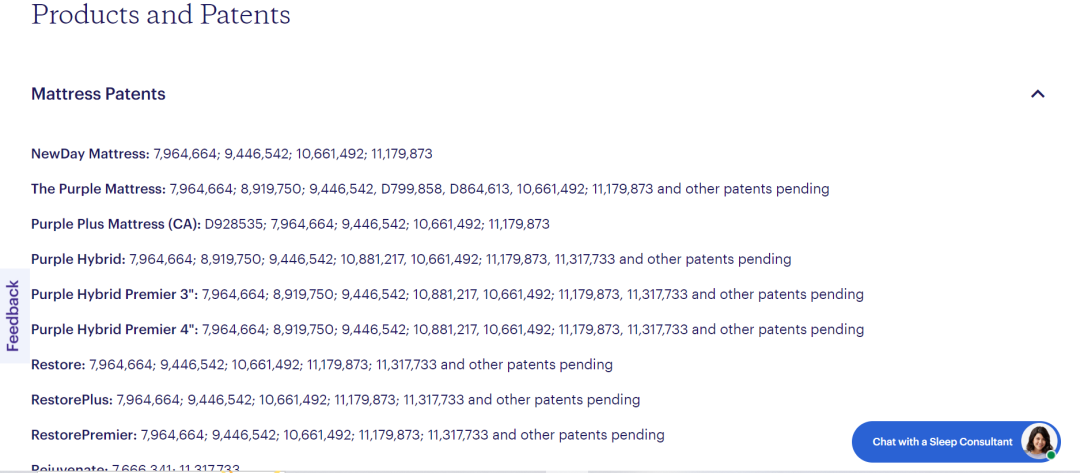The image size is (1080, 473).
Task: Click The Purple Mattress product name
Action: (x=98, y=189)
